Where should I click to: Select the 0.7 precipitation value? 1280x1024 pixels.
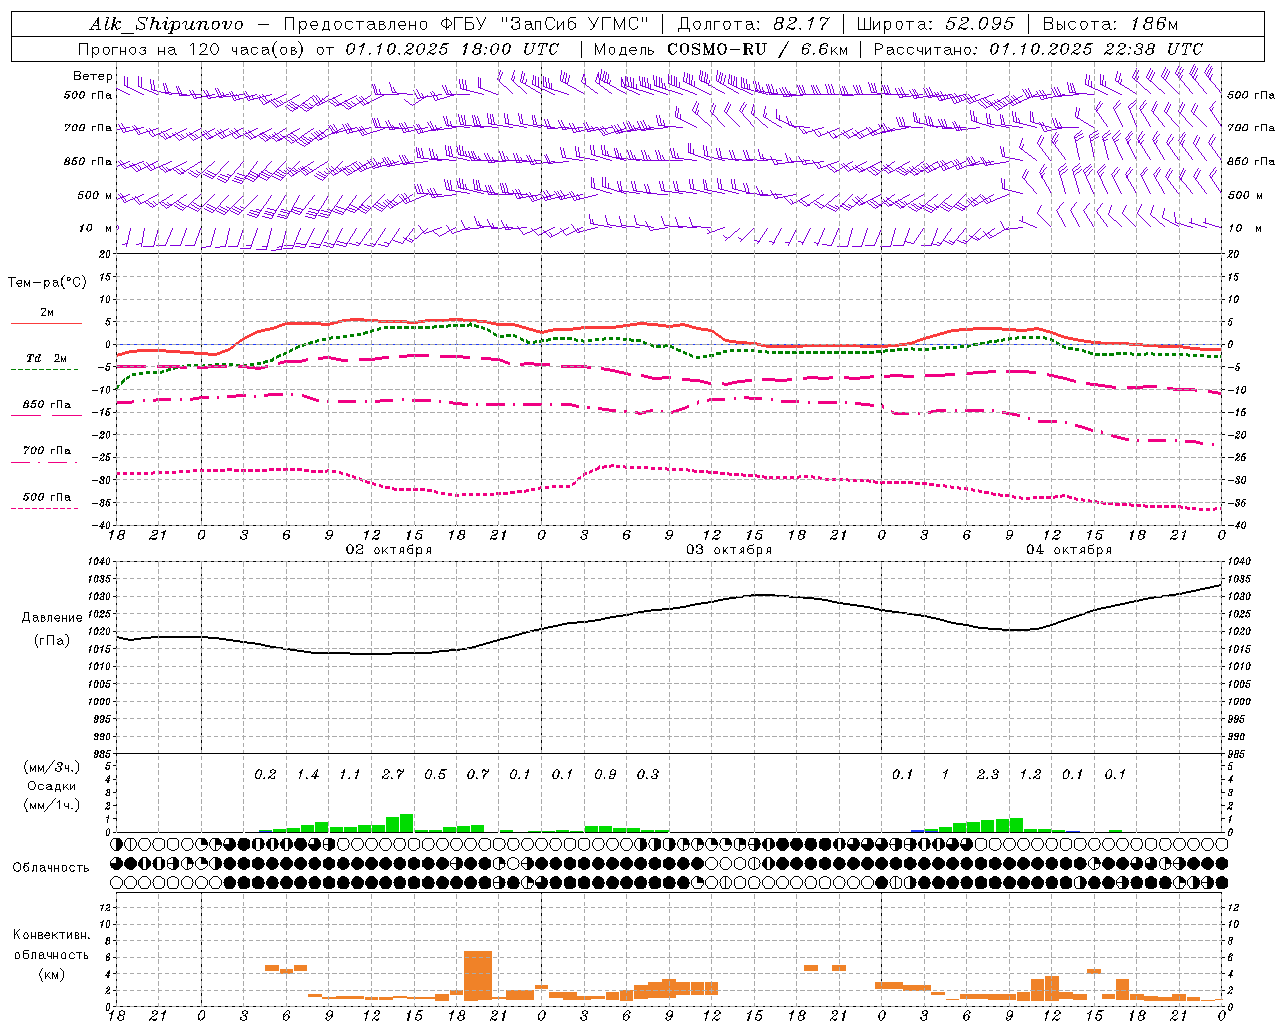[478, 774]
